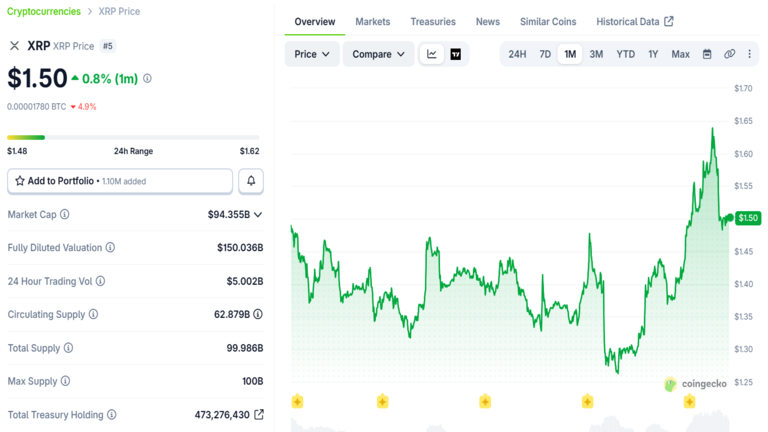Select the 24H time range
The width and height of the screenshot is (768, 432).
pyautogui.click(x=517, y=54)
